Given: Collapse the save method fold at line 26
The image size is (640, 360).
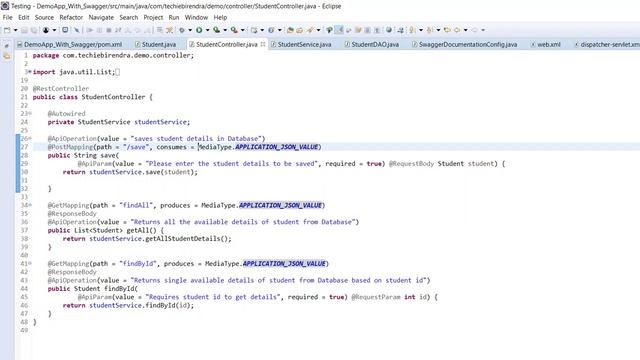Looking at the screenshot, I should point(30,138).
